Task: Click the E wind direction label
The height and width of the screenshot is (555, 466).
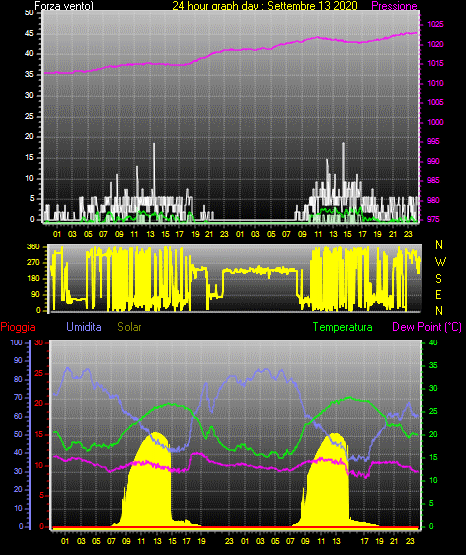Action: pos(438,294)
